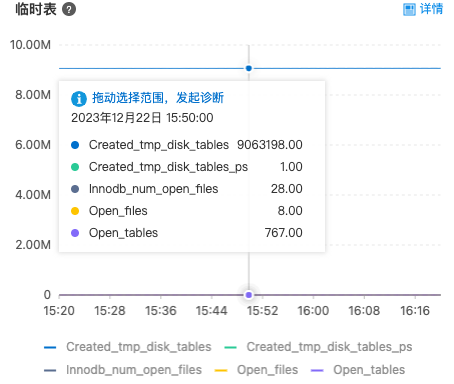Click the 16:00 x-axis label

313,311
